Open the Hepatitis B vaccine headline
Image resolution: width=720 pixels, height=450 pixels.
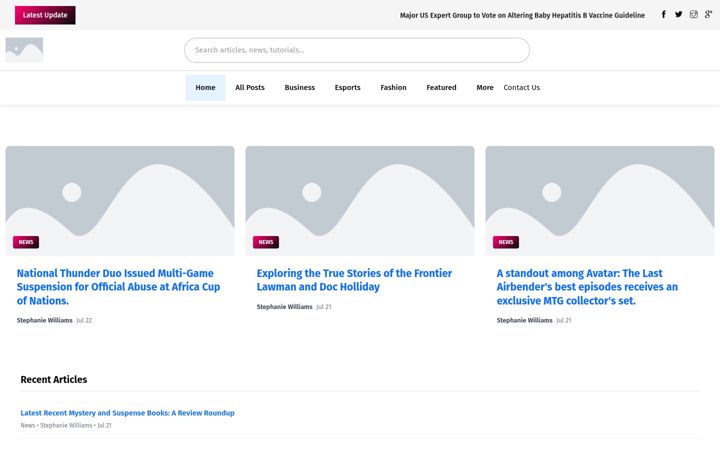[x=522, y=15]
